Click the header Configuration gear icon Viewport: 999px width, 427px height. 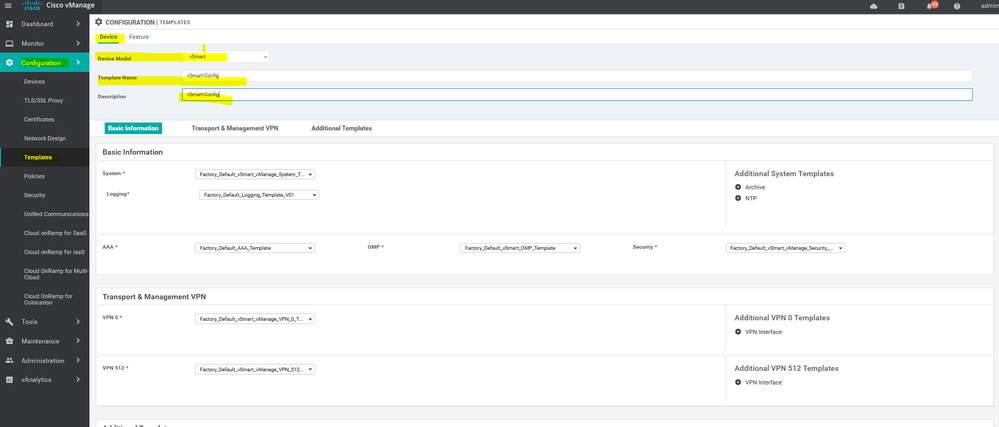click(99, 22)
